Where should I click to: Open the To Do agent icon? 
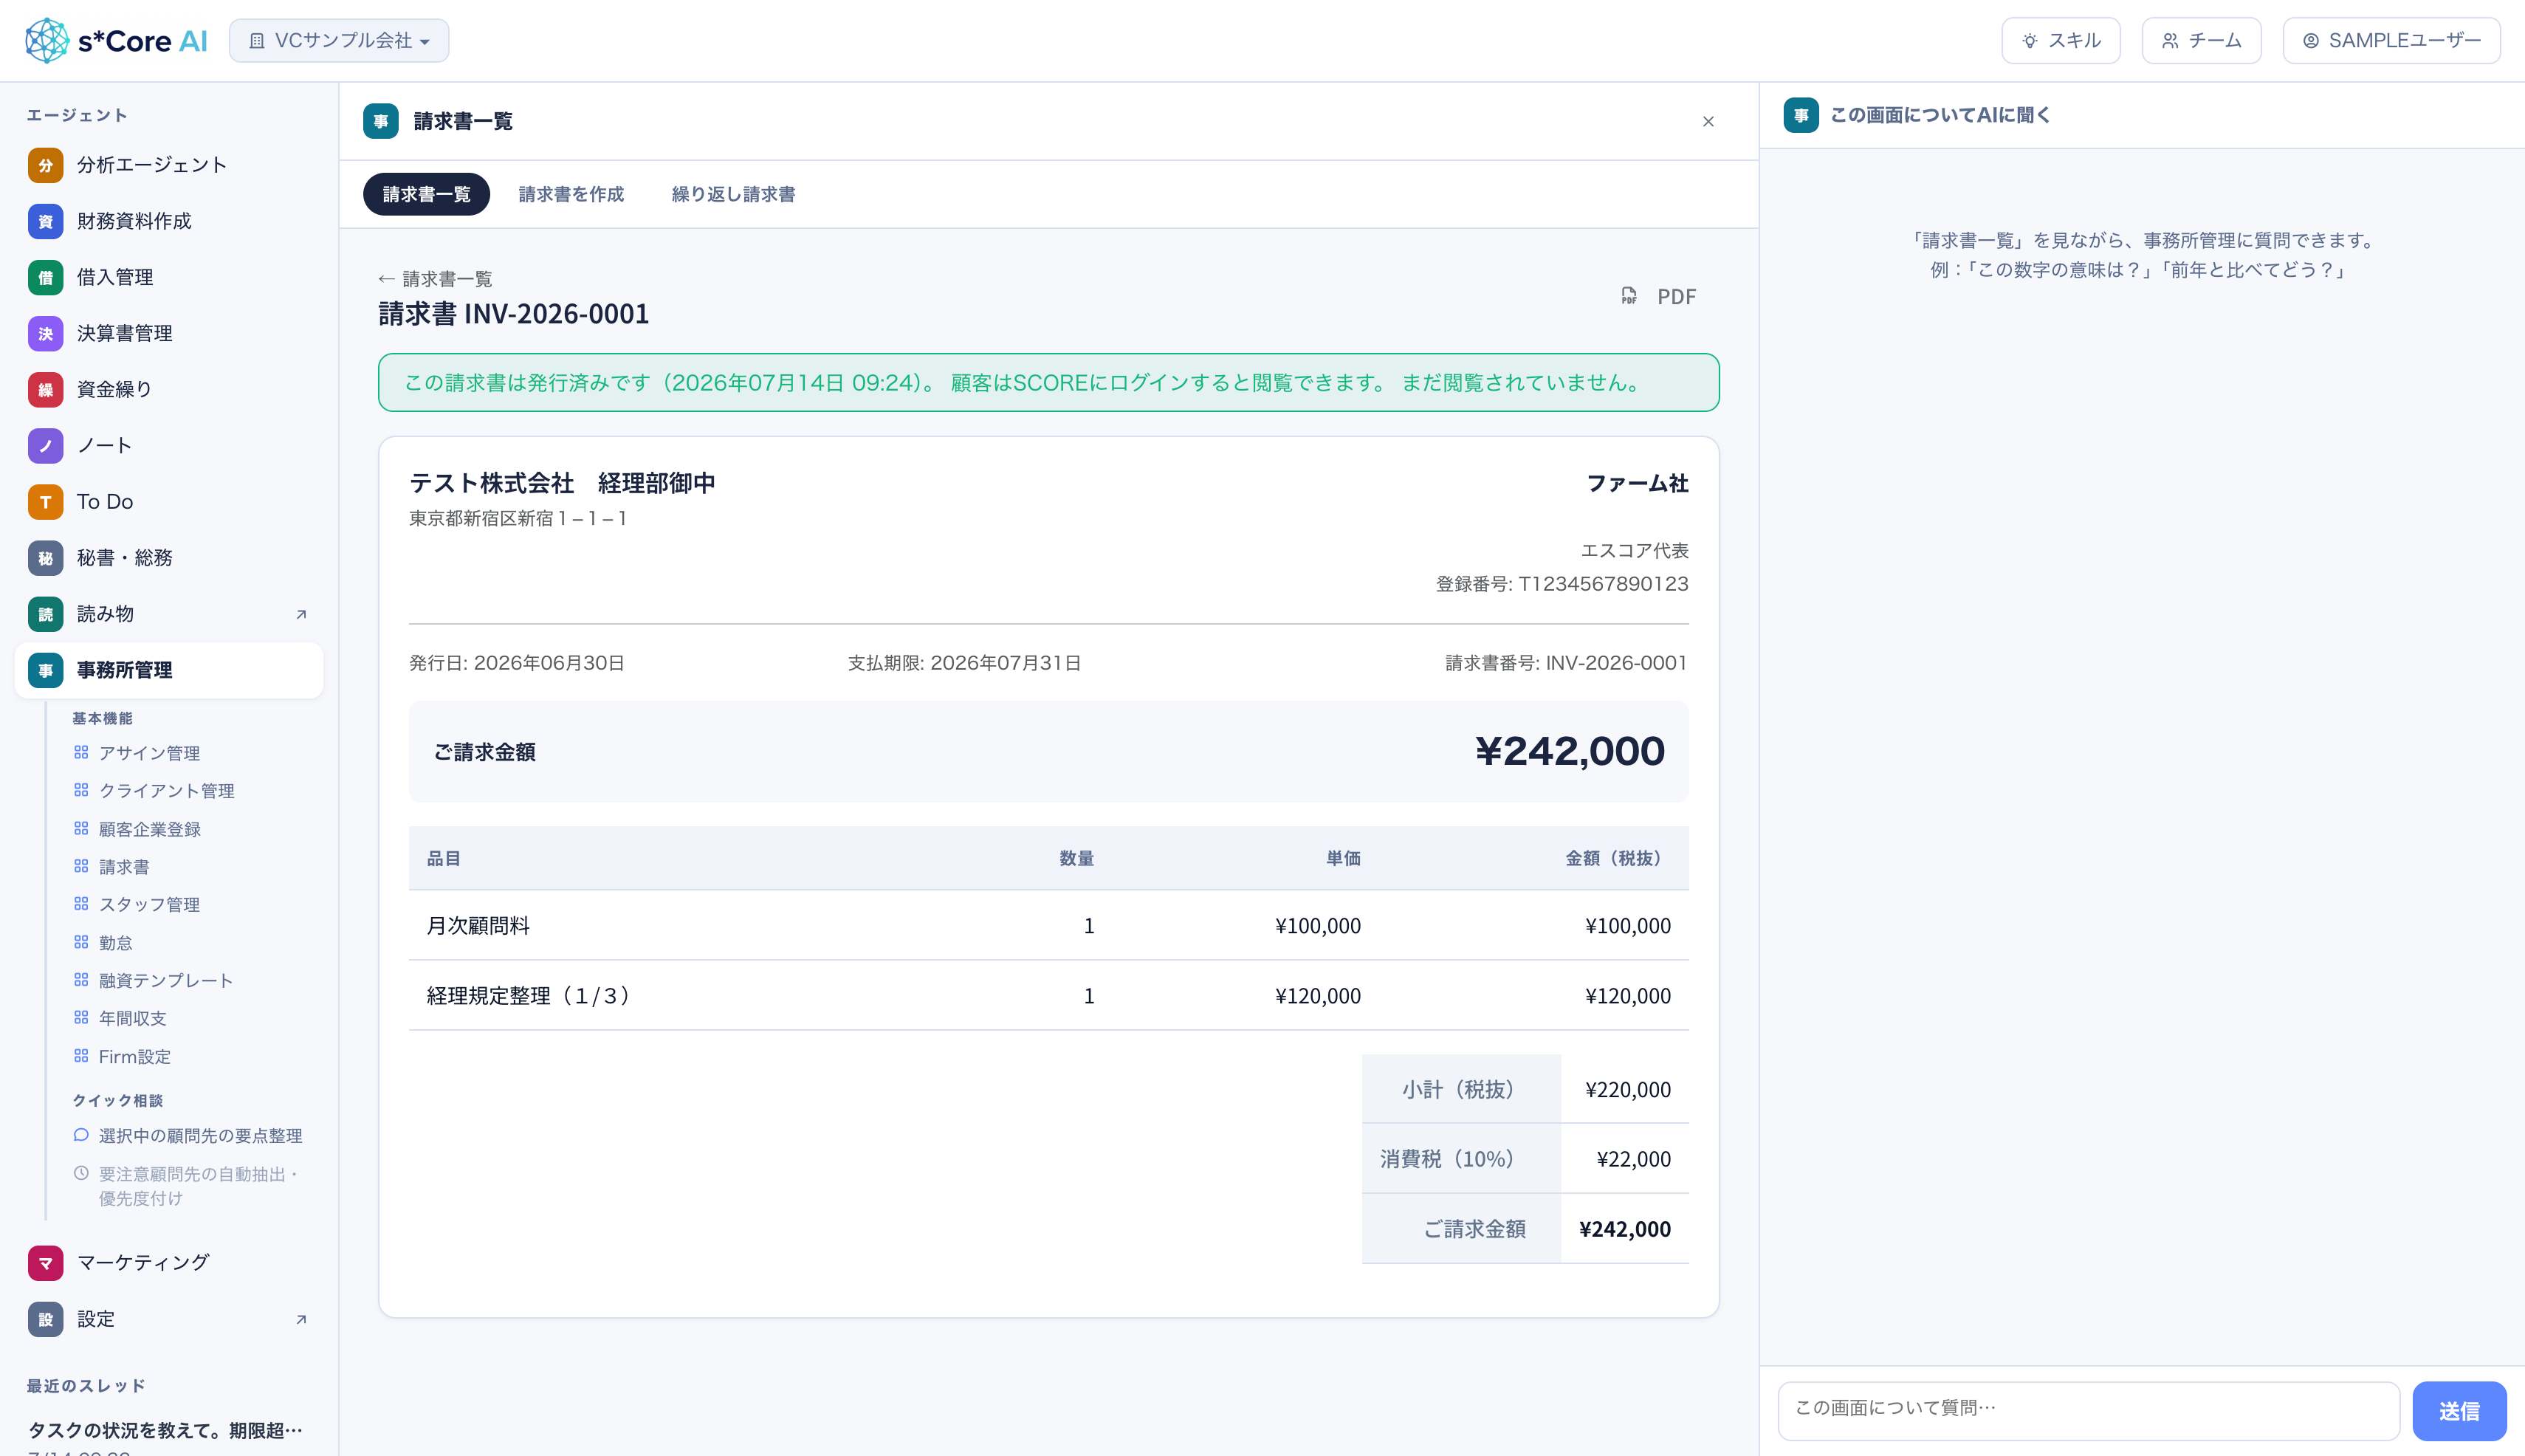coord(45,502)
